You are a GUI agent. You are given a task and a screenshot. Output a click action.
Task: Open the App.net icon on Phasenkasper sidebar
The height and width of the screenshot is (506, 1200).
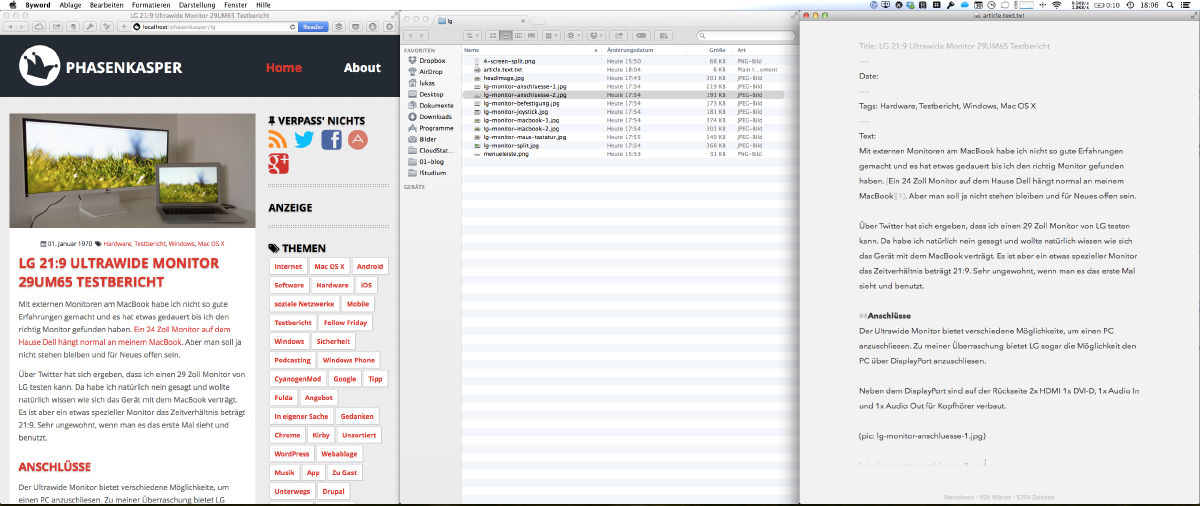(357, 140)
